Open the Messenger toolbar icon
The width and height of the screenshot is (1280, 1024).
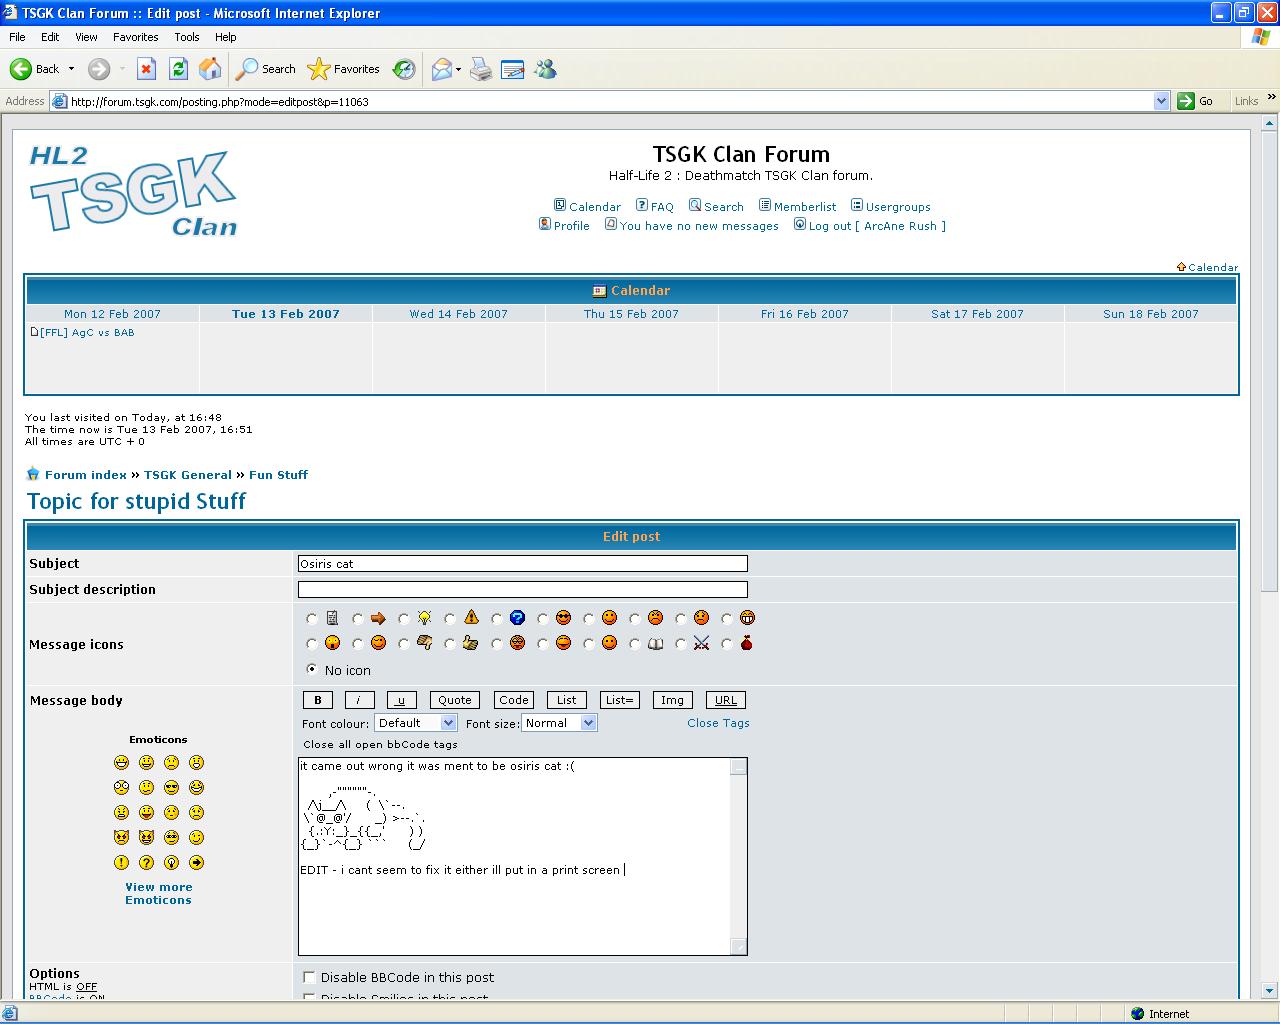pos(544,69)
